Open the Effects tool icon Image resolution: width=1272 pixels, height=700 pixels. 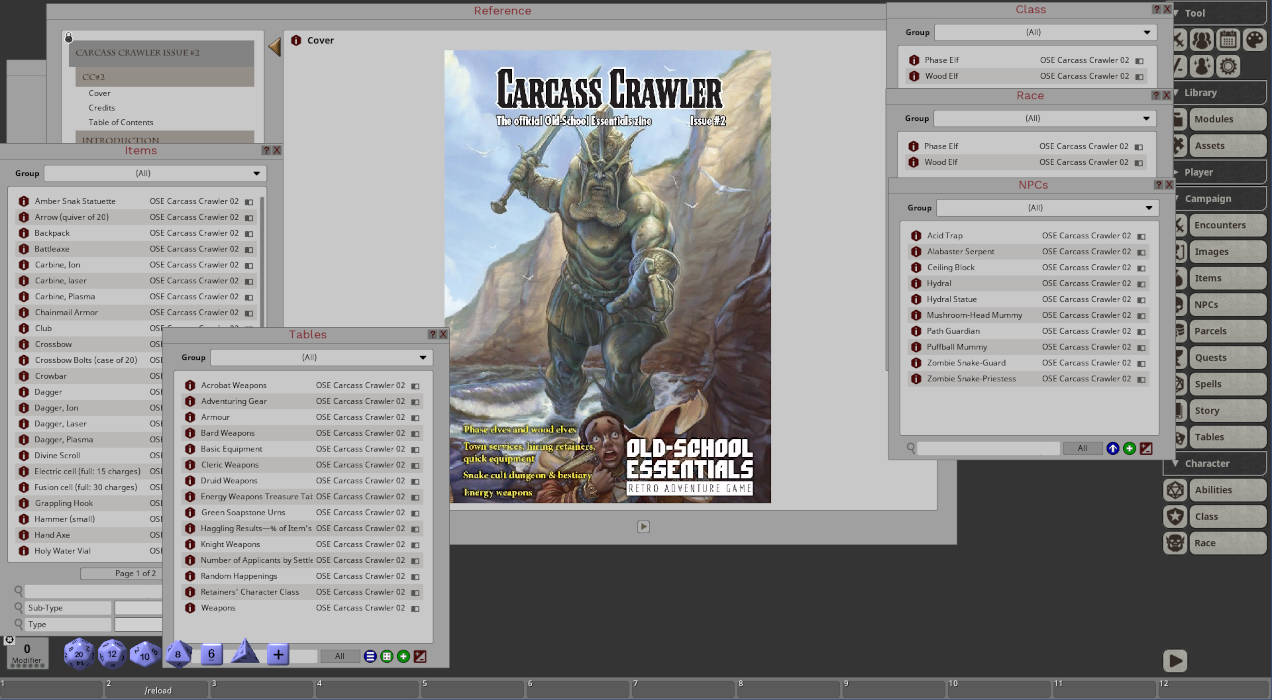(1202, 66)
